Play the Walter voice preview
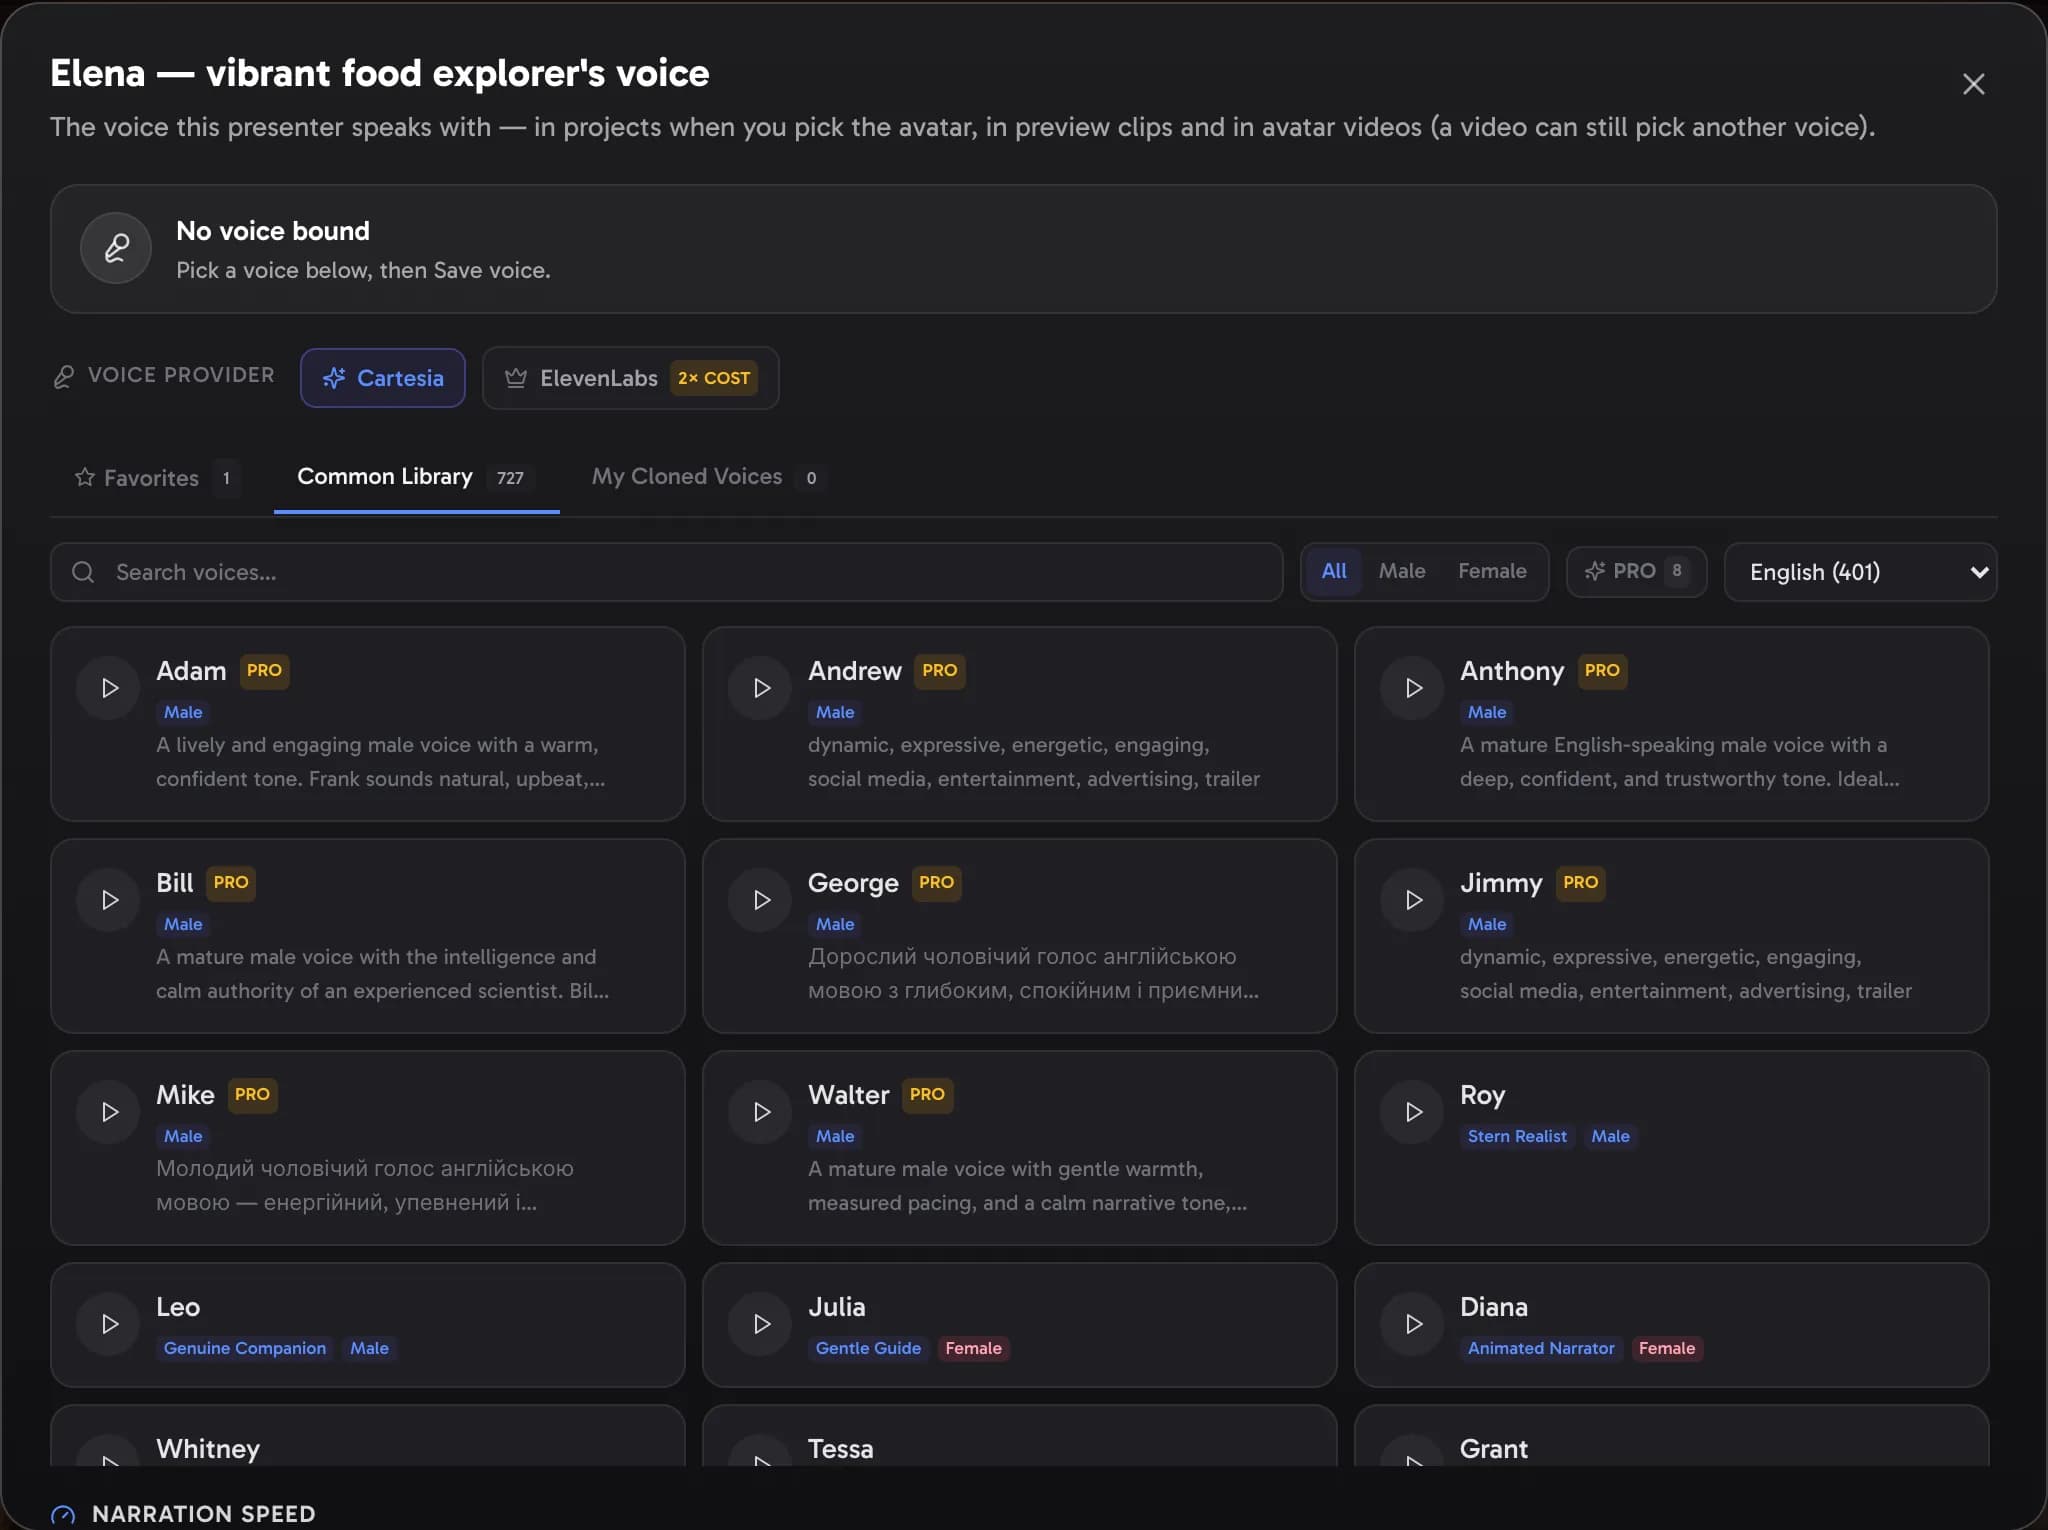This screenshot has height=1530, width=2048. (x=760, y=1112)
